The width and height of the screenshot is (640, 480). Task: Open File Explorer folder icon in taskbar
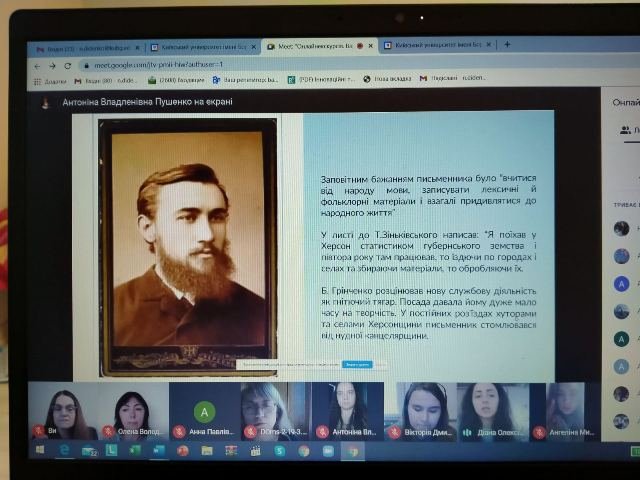point(207,451)
